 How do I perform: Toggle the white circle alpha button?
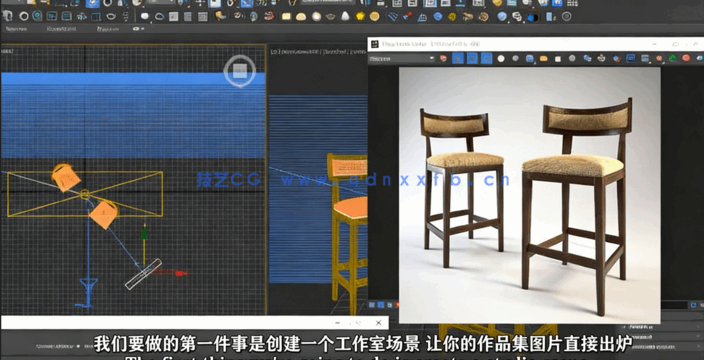coord(501,58)
